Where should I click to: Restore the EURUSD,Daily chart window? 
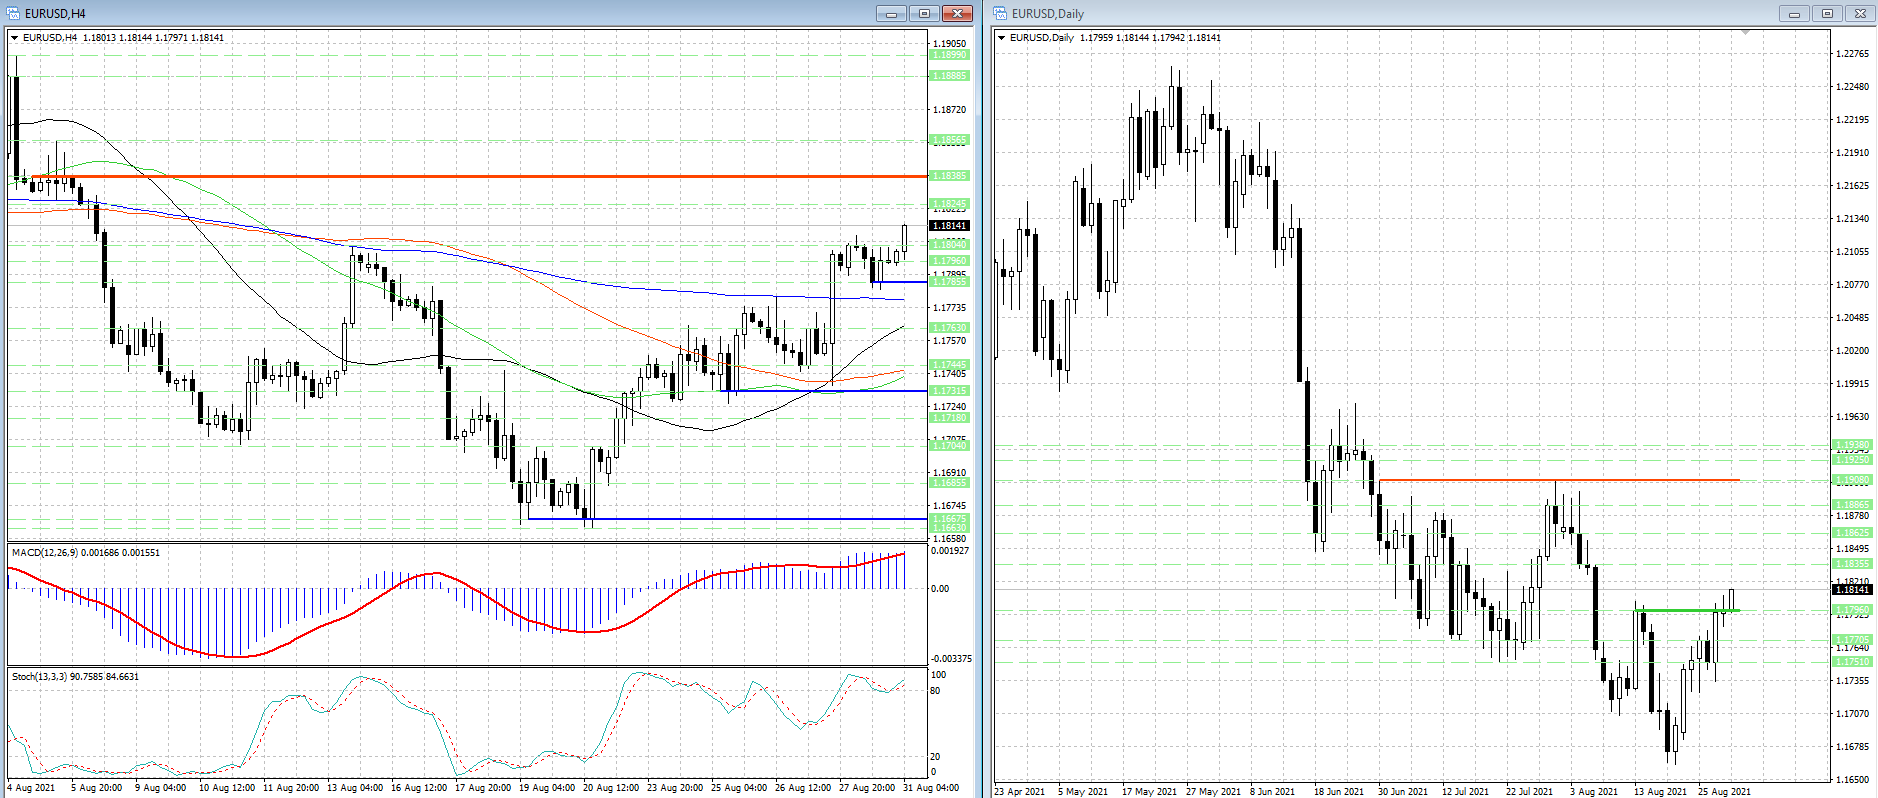pyautogui.click(x=1827, y=13)
